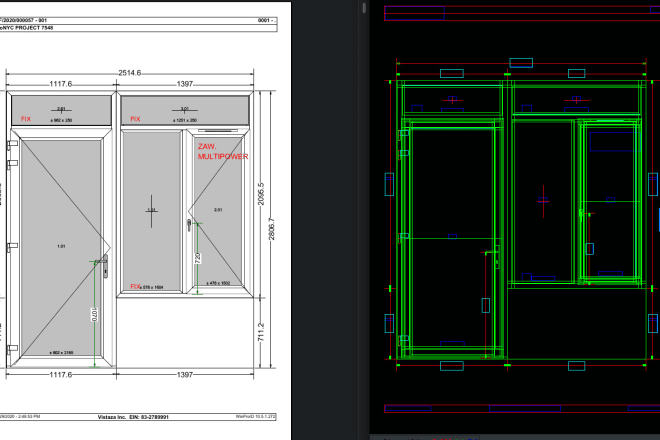Select the ZAW. MULTIPOWER red annotation
The image size is (660, 440).
222,152
